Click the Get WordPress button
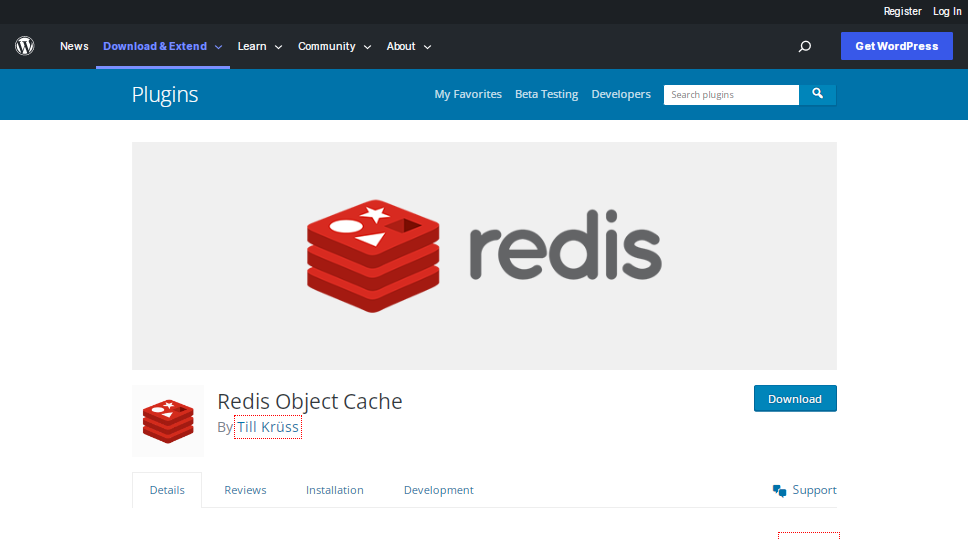The height and width of the screenshot is (539, 968). point(896,46)
